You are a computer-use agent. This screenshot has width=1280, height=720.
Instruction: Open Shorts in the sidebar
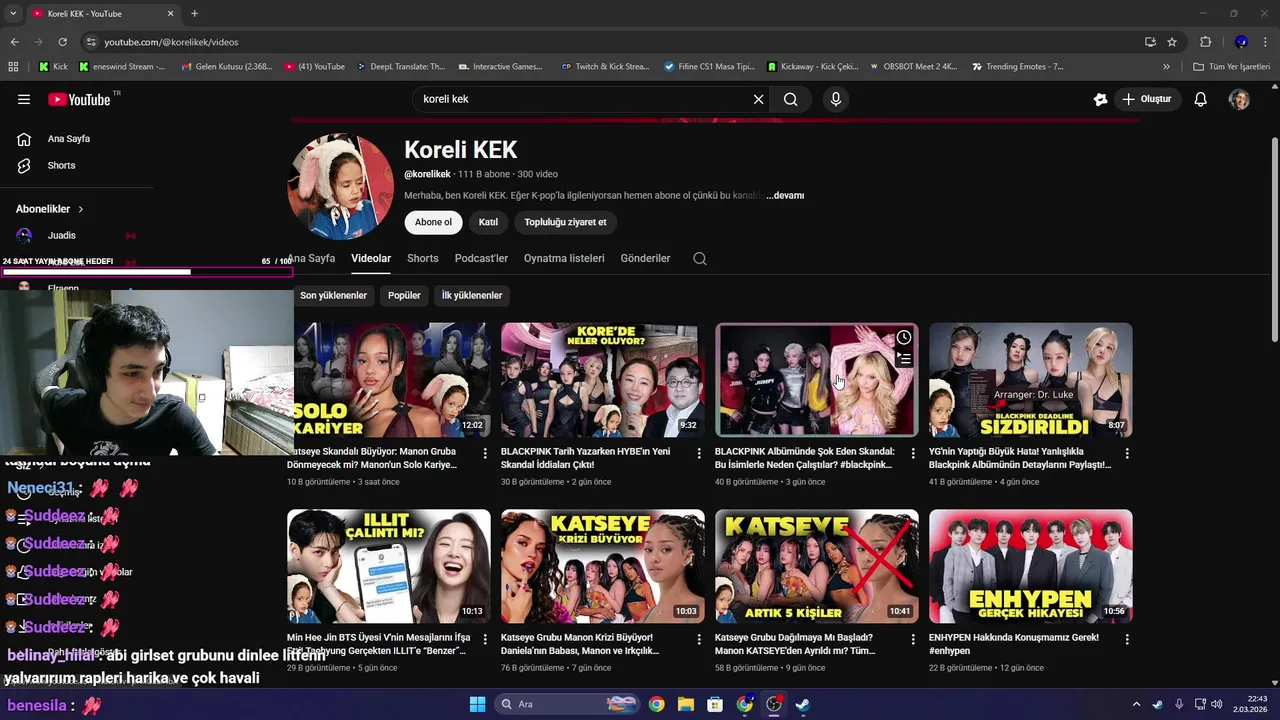pos(61,165)
